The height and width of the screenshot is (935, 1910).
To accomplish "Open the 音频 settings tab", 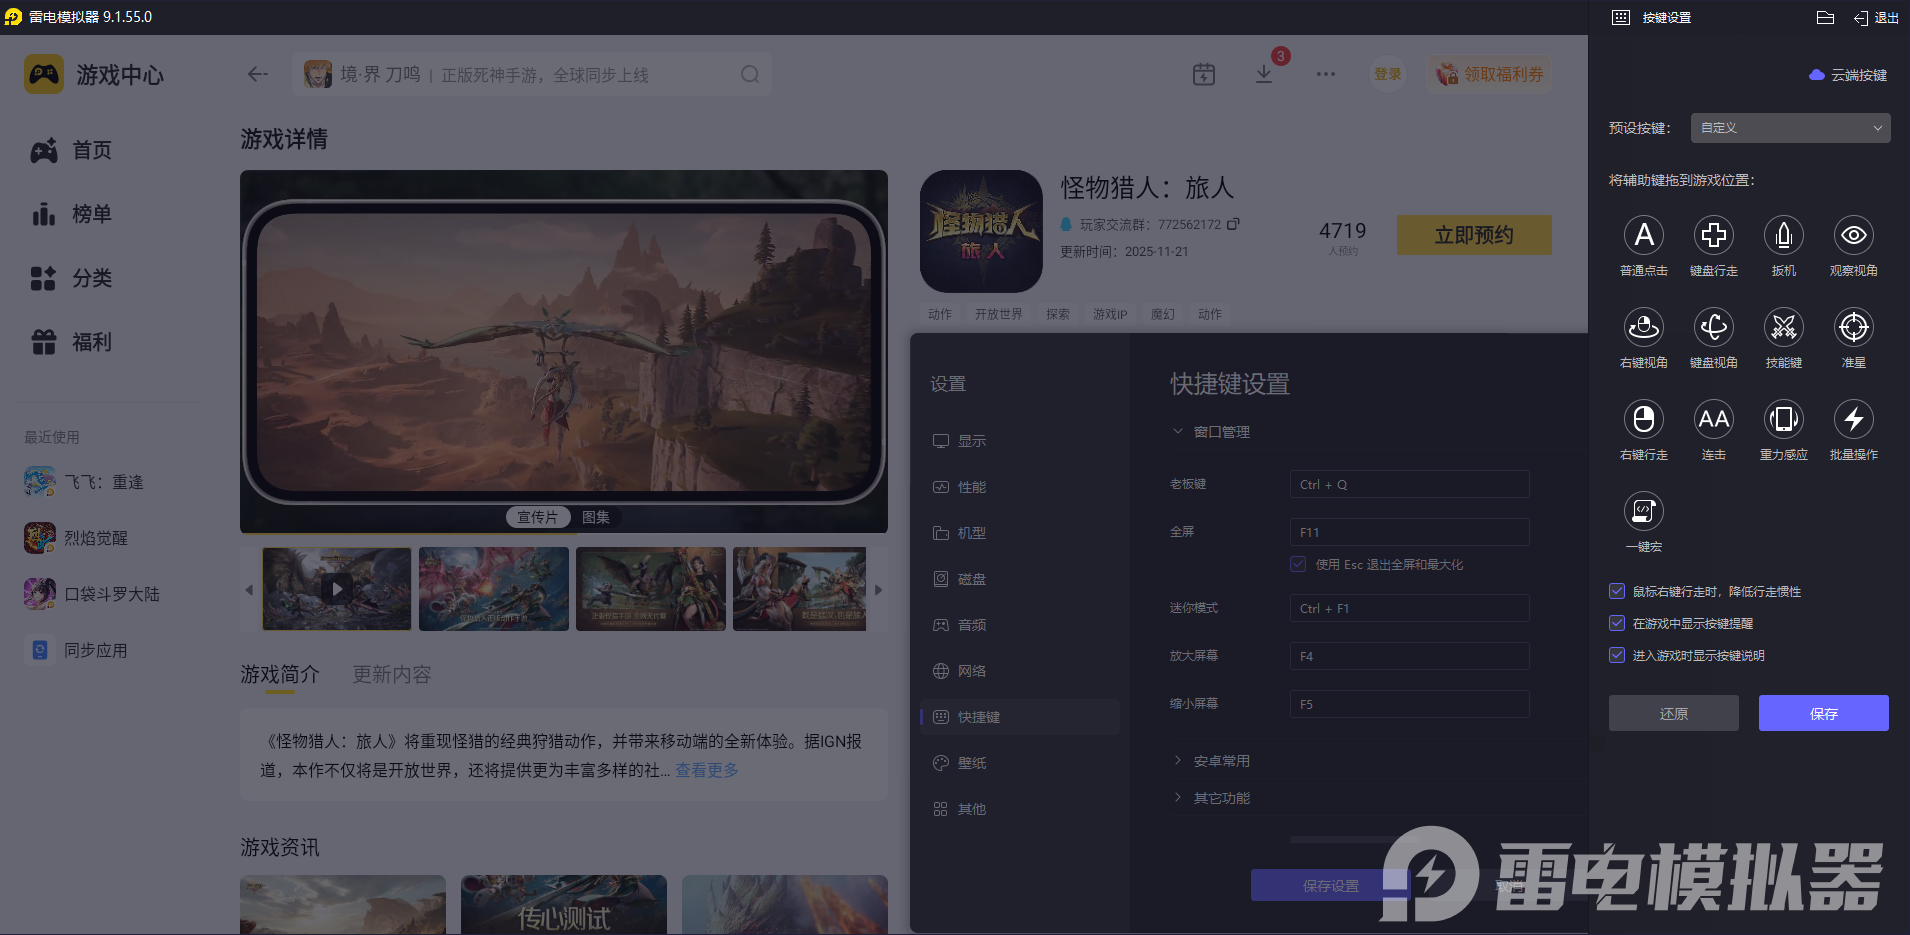I will [x=970, y=624].
